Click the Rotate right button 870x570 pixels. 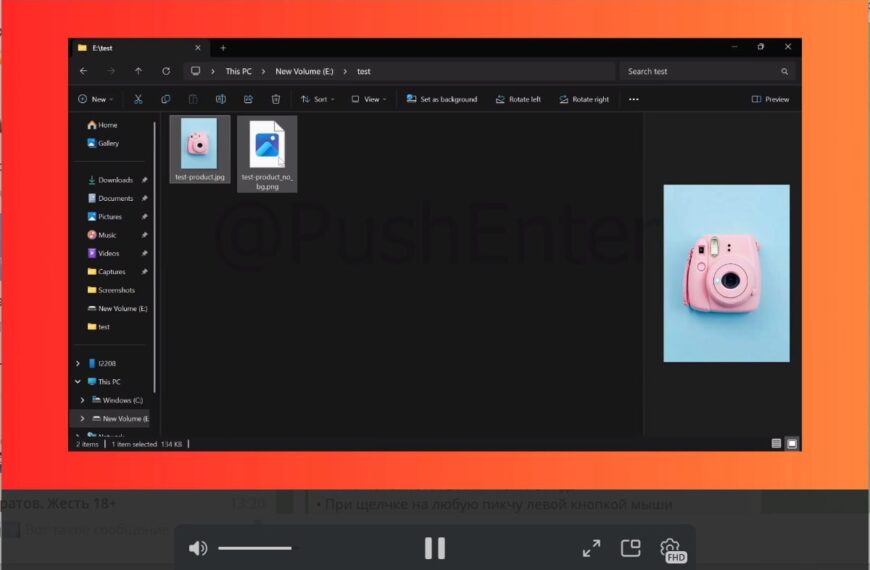(x=584, y=99)
